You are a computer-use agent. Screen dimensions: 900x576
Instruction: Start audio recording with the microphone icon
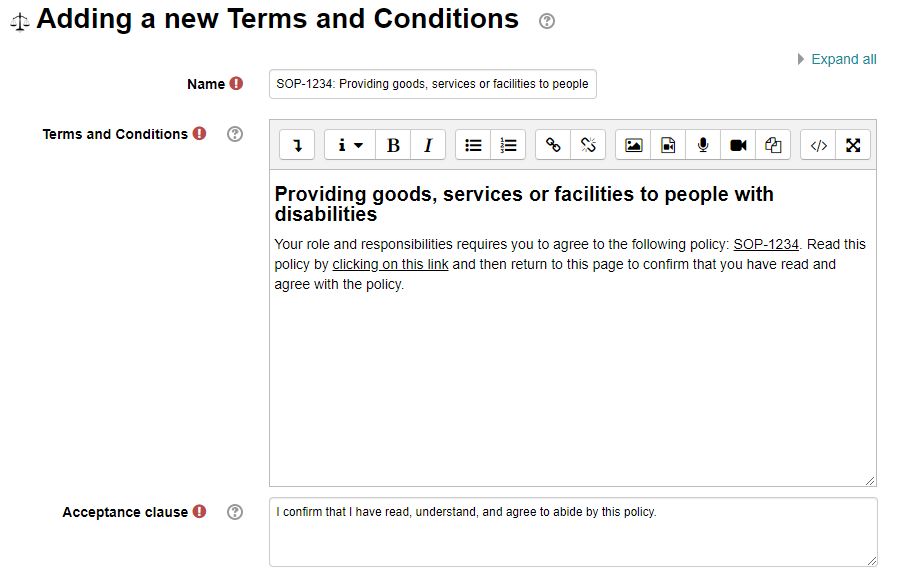[x=703, y=145]
